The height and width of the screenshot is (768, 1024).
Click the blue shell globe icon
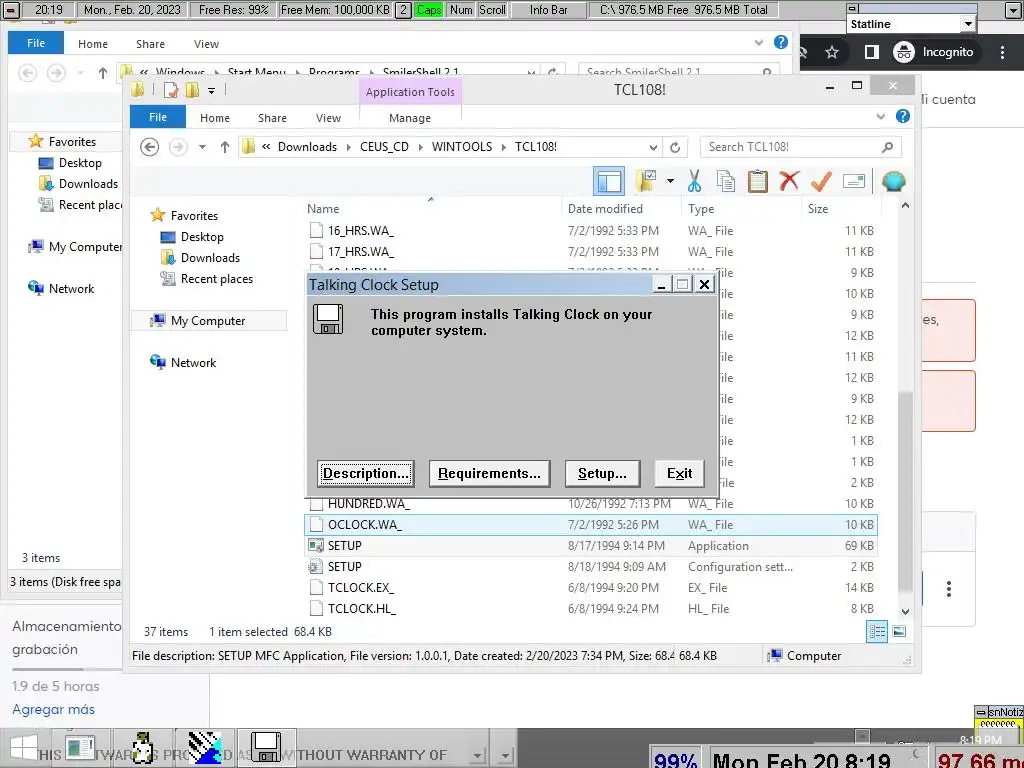(x=893, y=181)
